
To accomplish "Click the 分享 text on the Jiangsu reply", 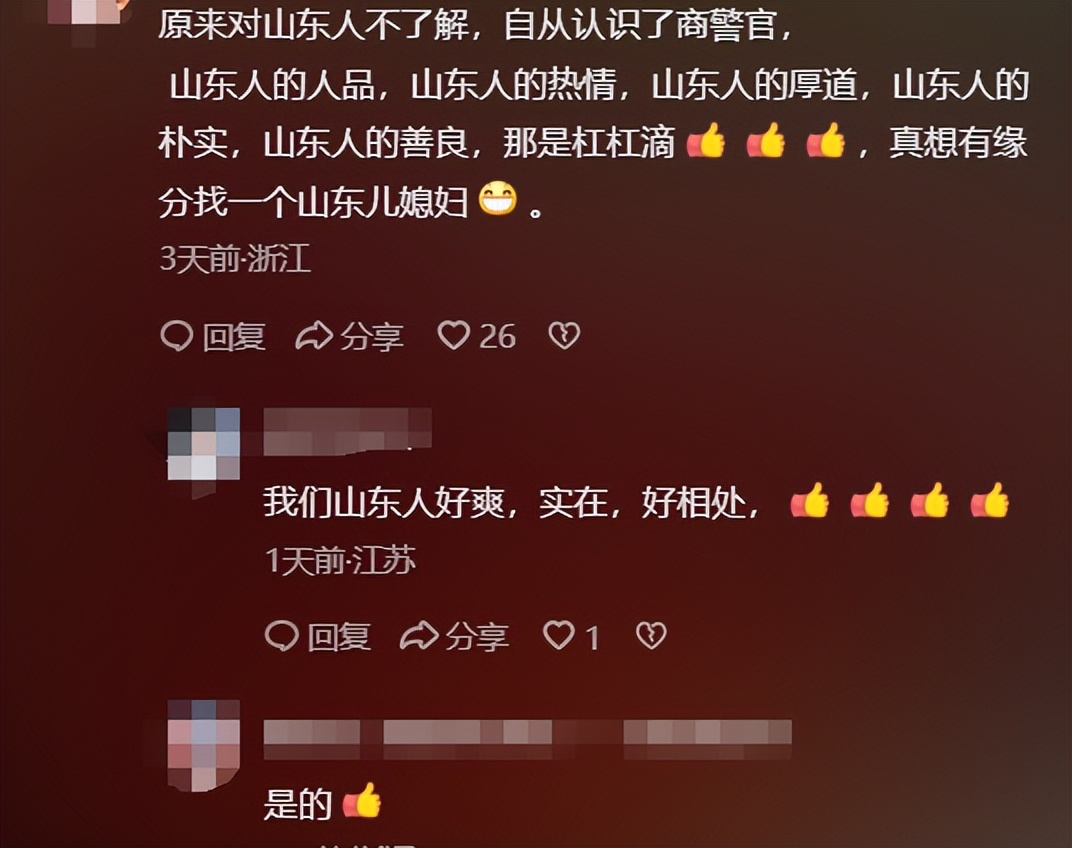I will tap(477, 637).
